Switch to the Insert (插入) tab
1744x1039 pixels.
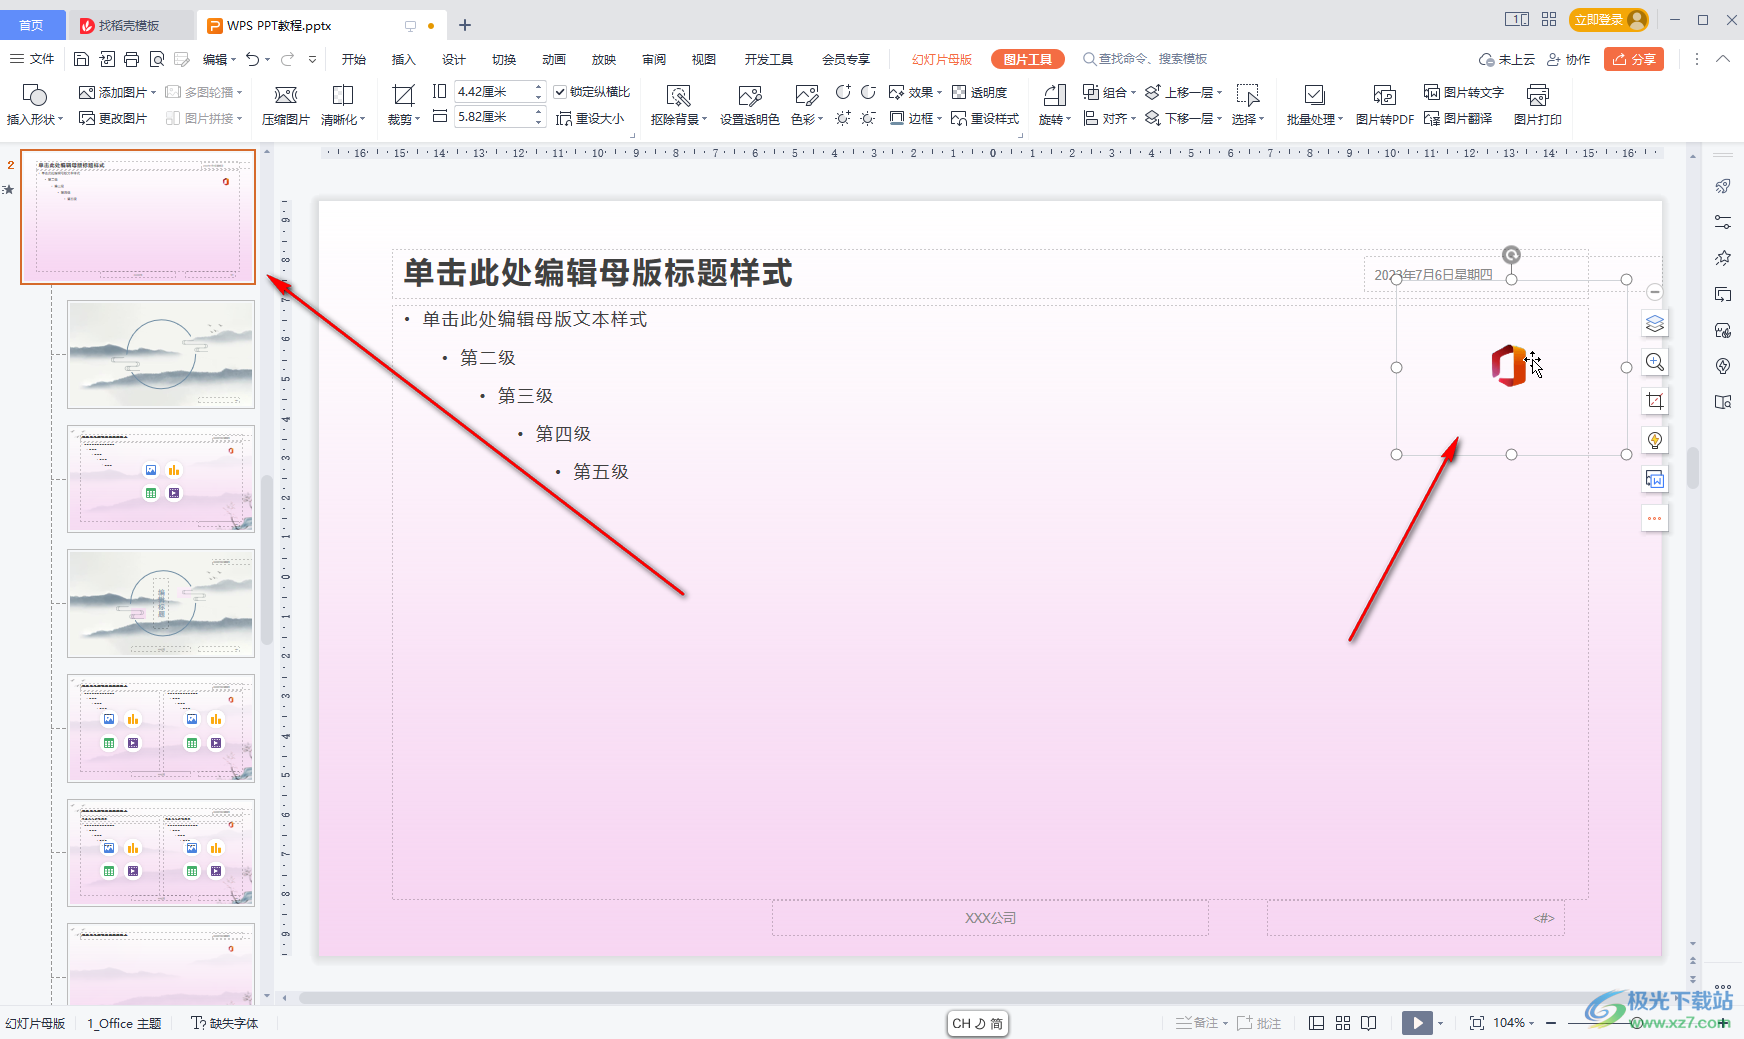[x=403, y=59]
